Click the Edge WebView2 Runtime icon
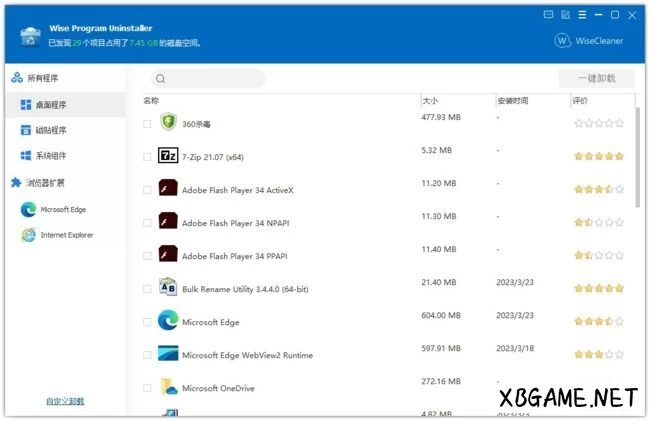 pyautogui.click(x=167, y=354)
